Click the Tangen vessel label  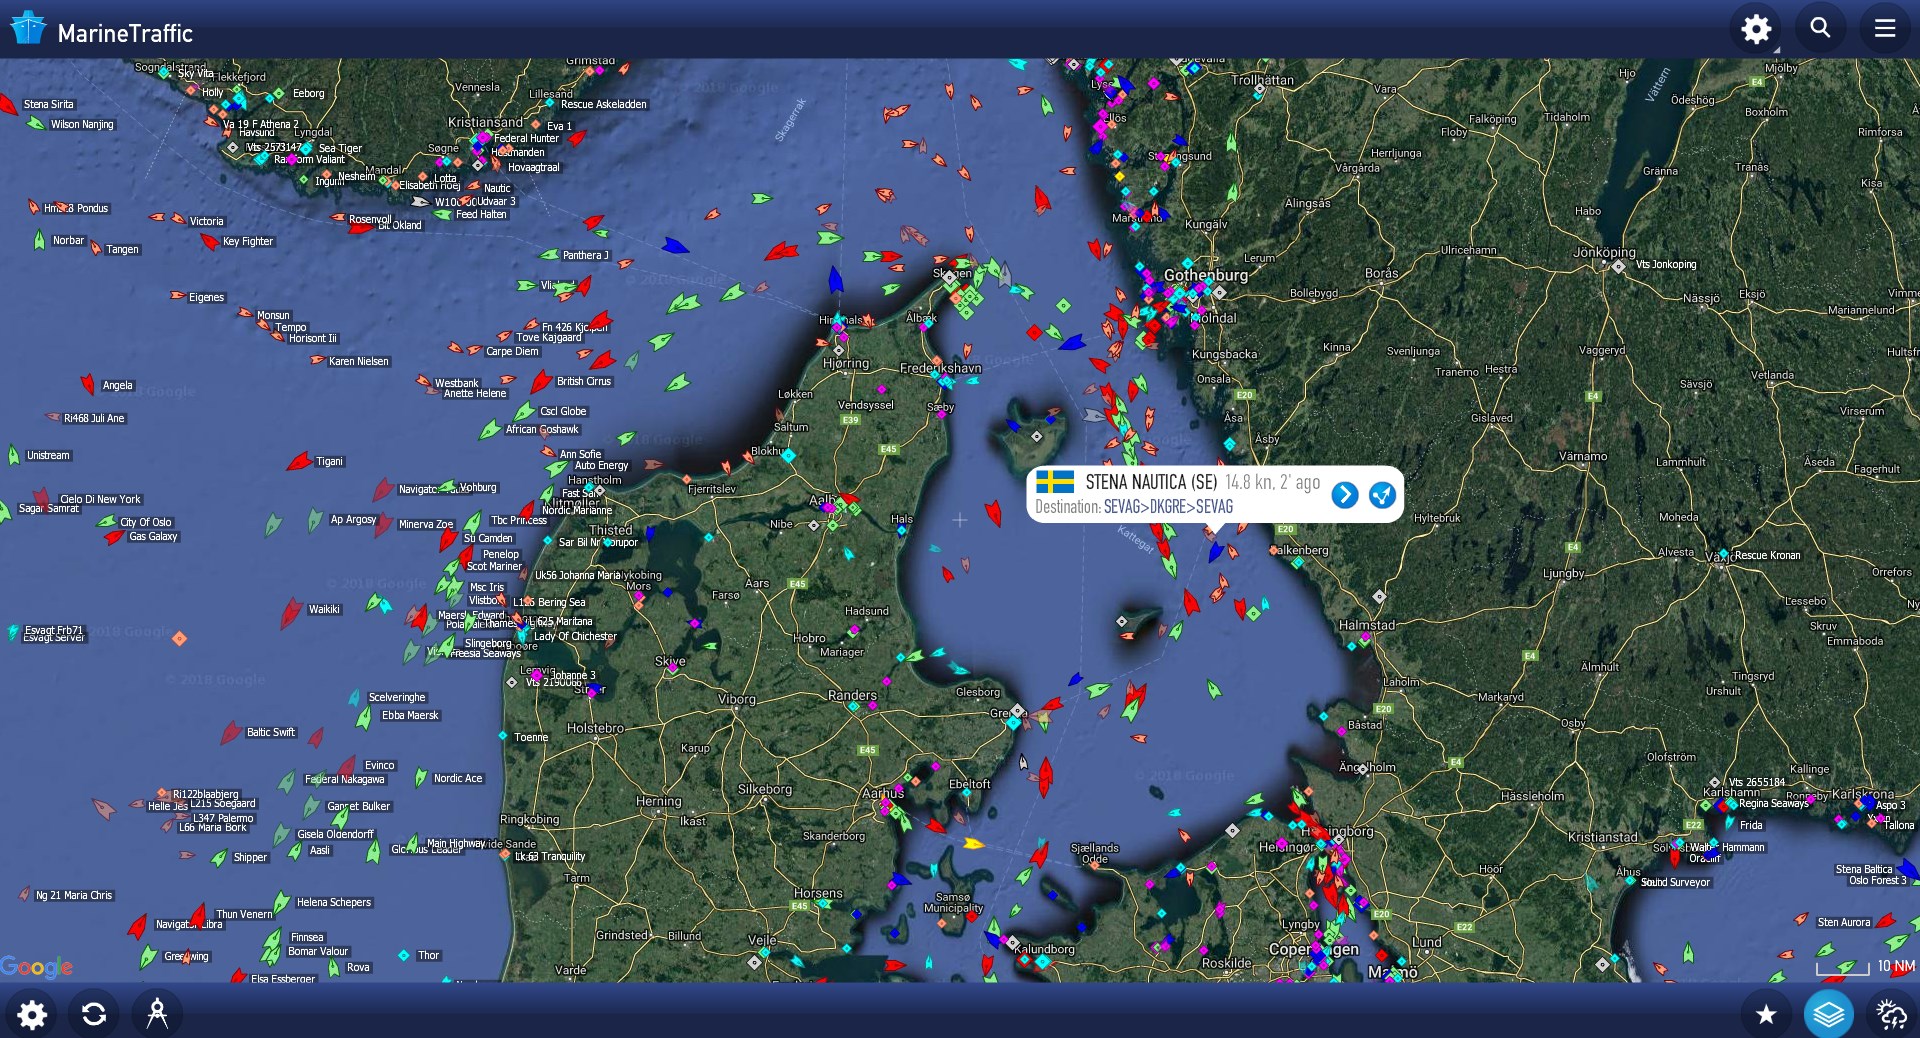[x=122, y=250]
